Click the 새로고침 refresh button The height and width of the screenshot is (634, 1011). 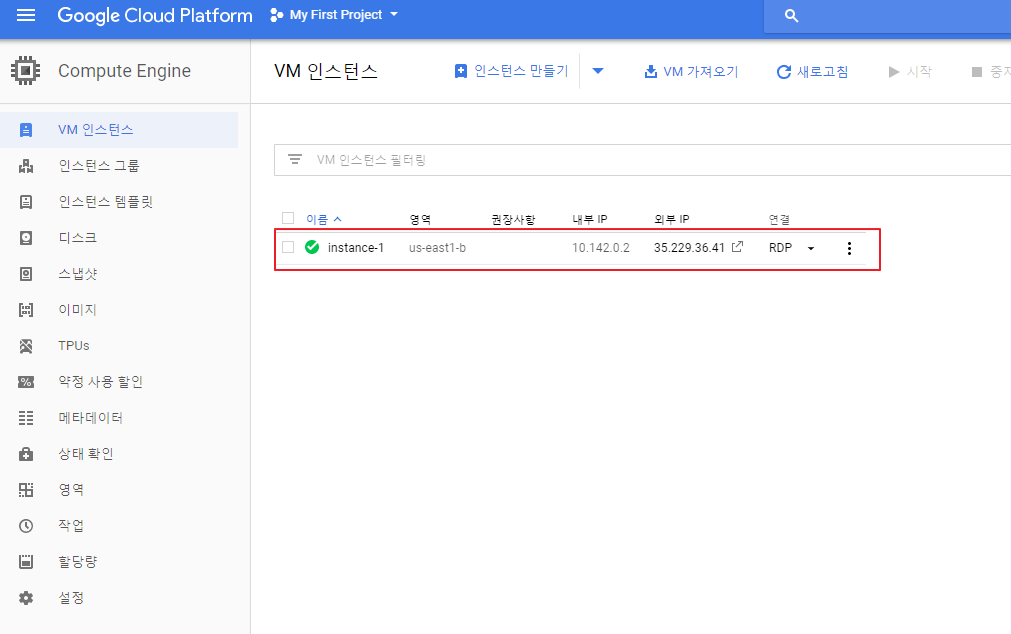[x=812, y=71]
